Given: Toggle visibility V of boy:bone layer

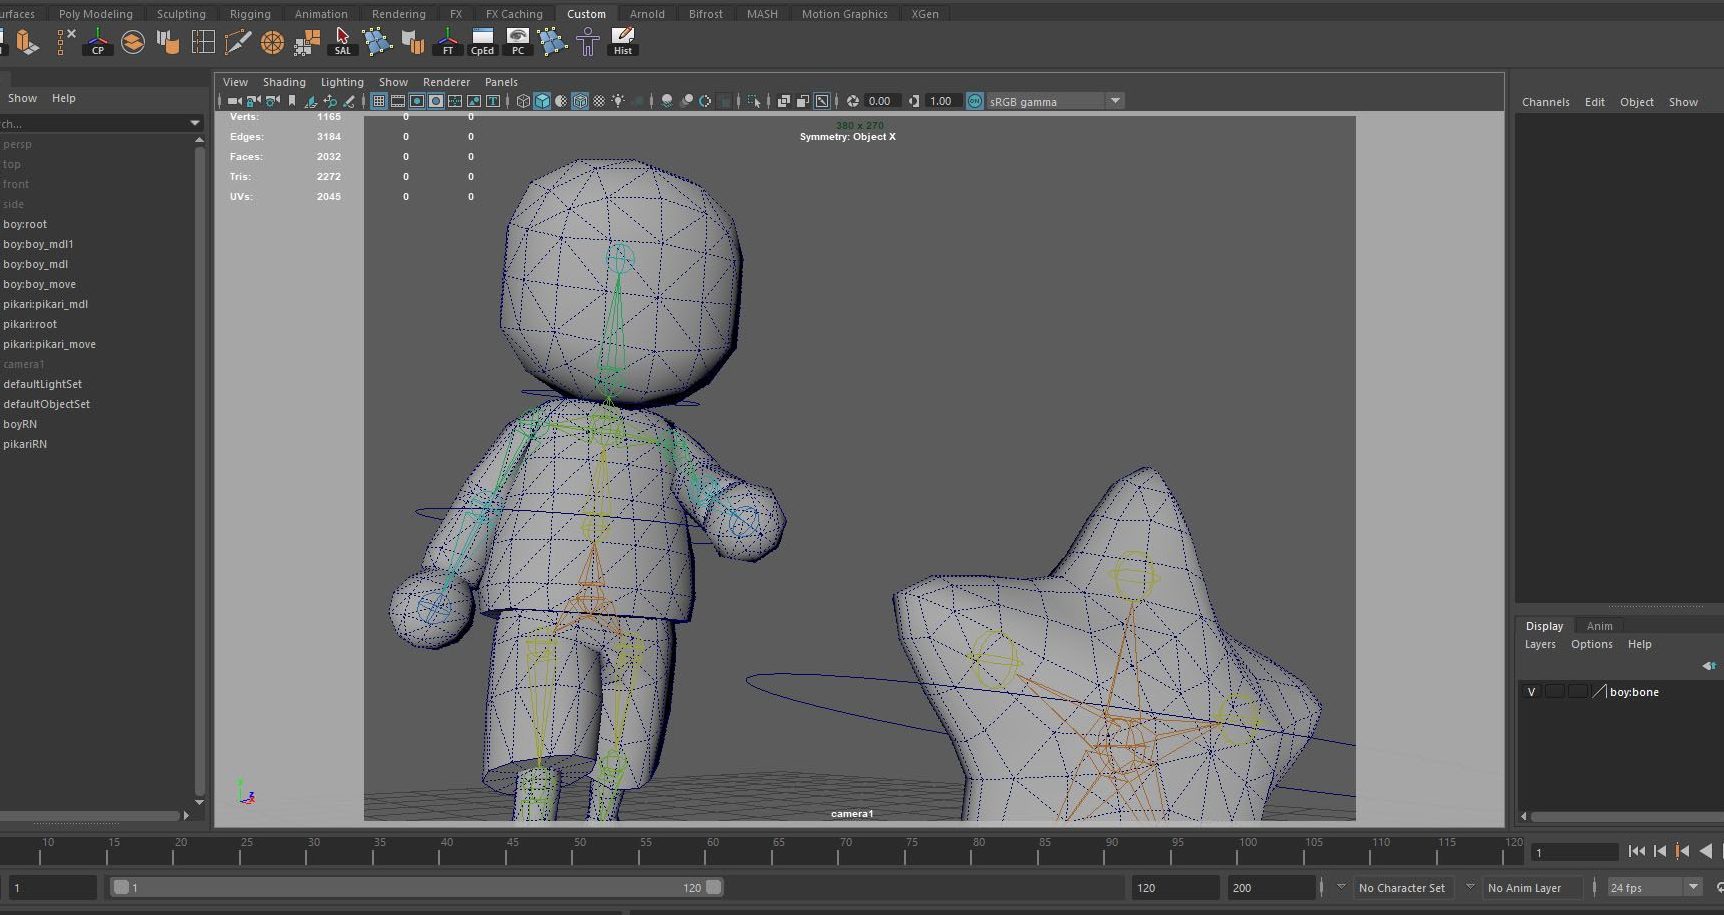Looking at the screenshot, I should click(1531, 692).
